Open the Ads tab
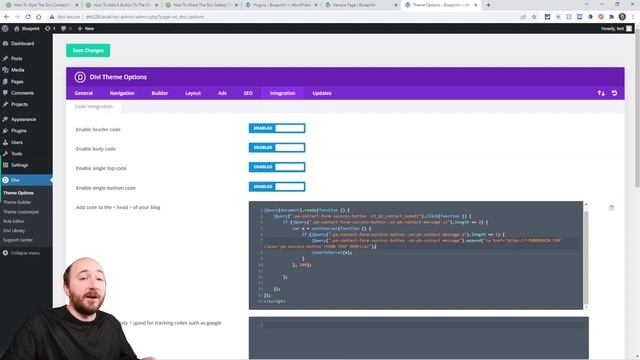The width and height of the screenshot is (640, 360). point(222,93)
